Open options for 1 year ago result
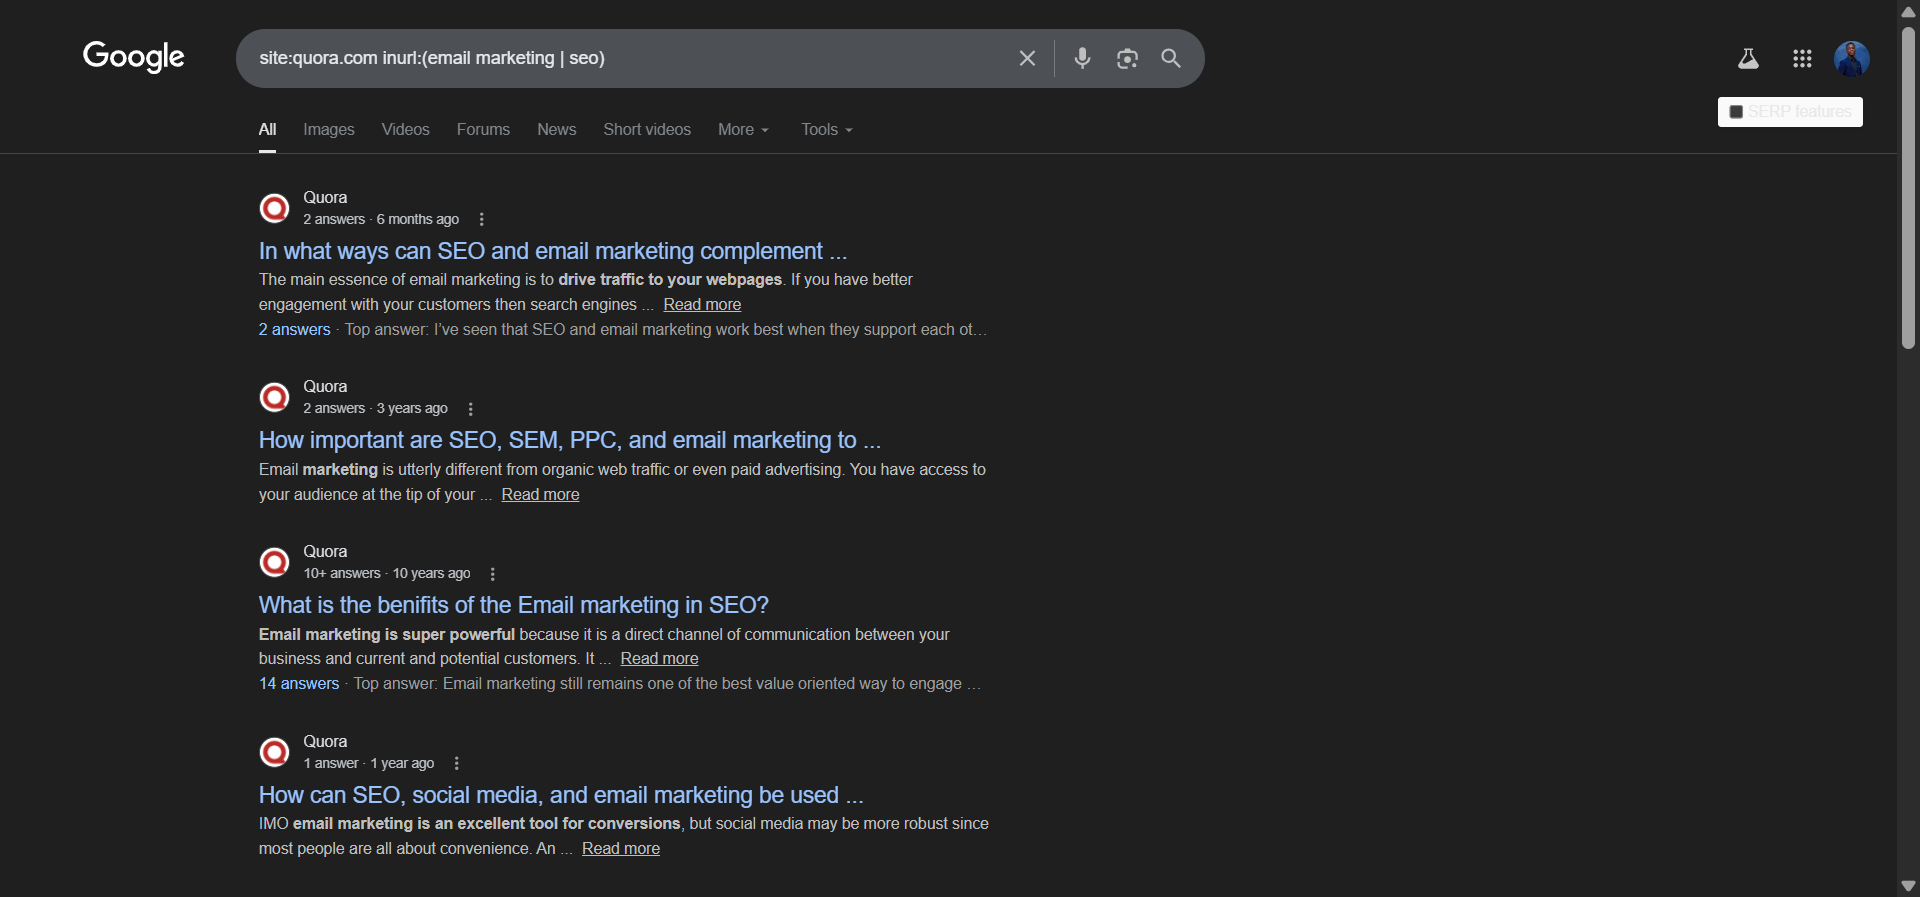This screenshot has width=1920, height=897. 457,763
